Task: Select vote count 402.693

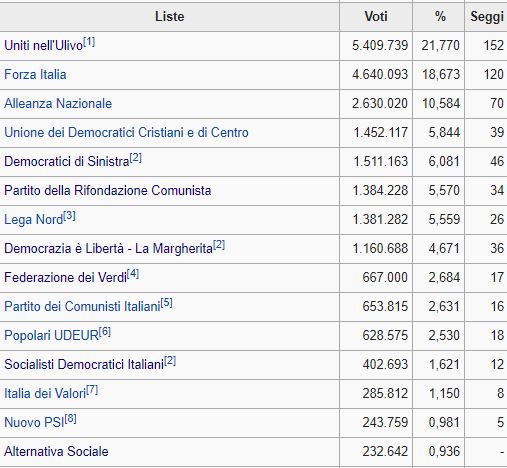Action: pyautogui.click(x=385, y=365)
